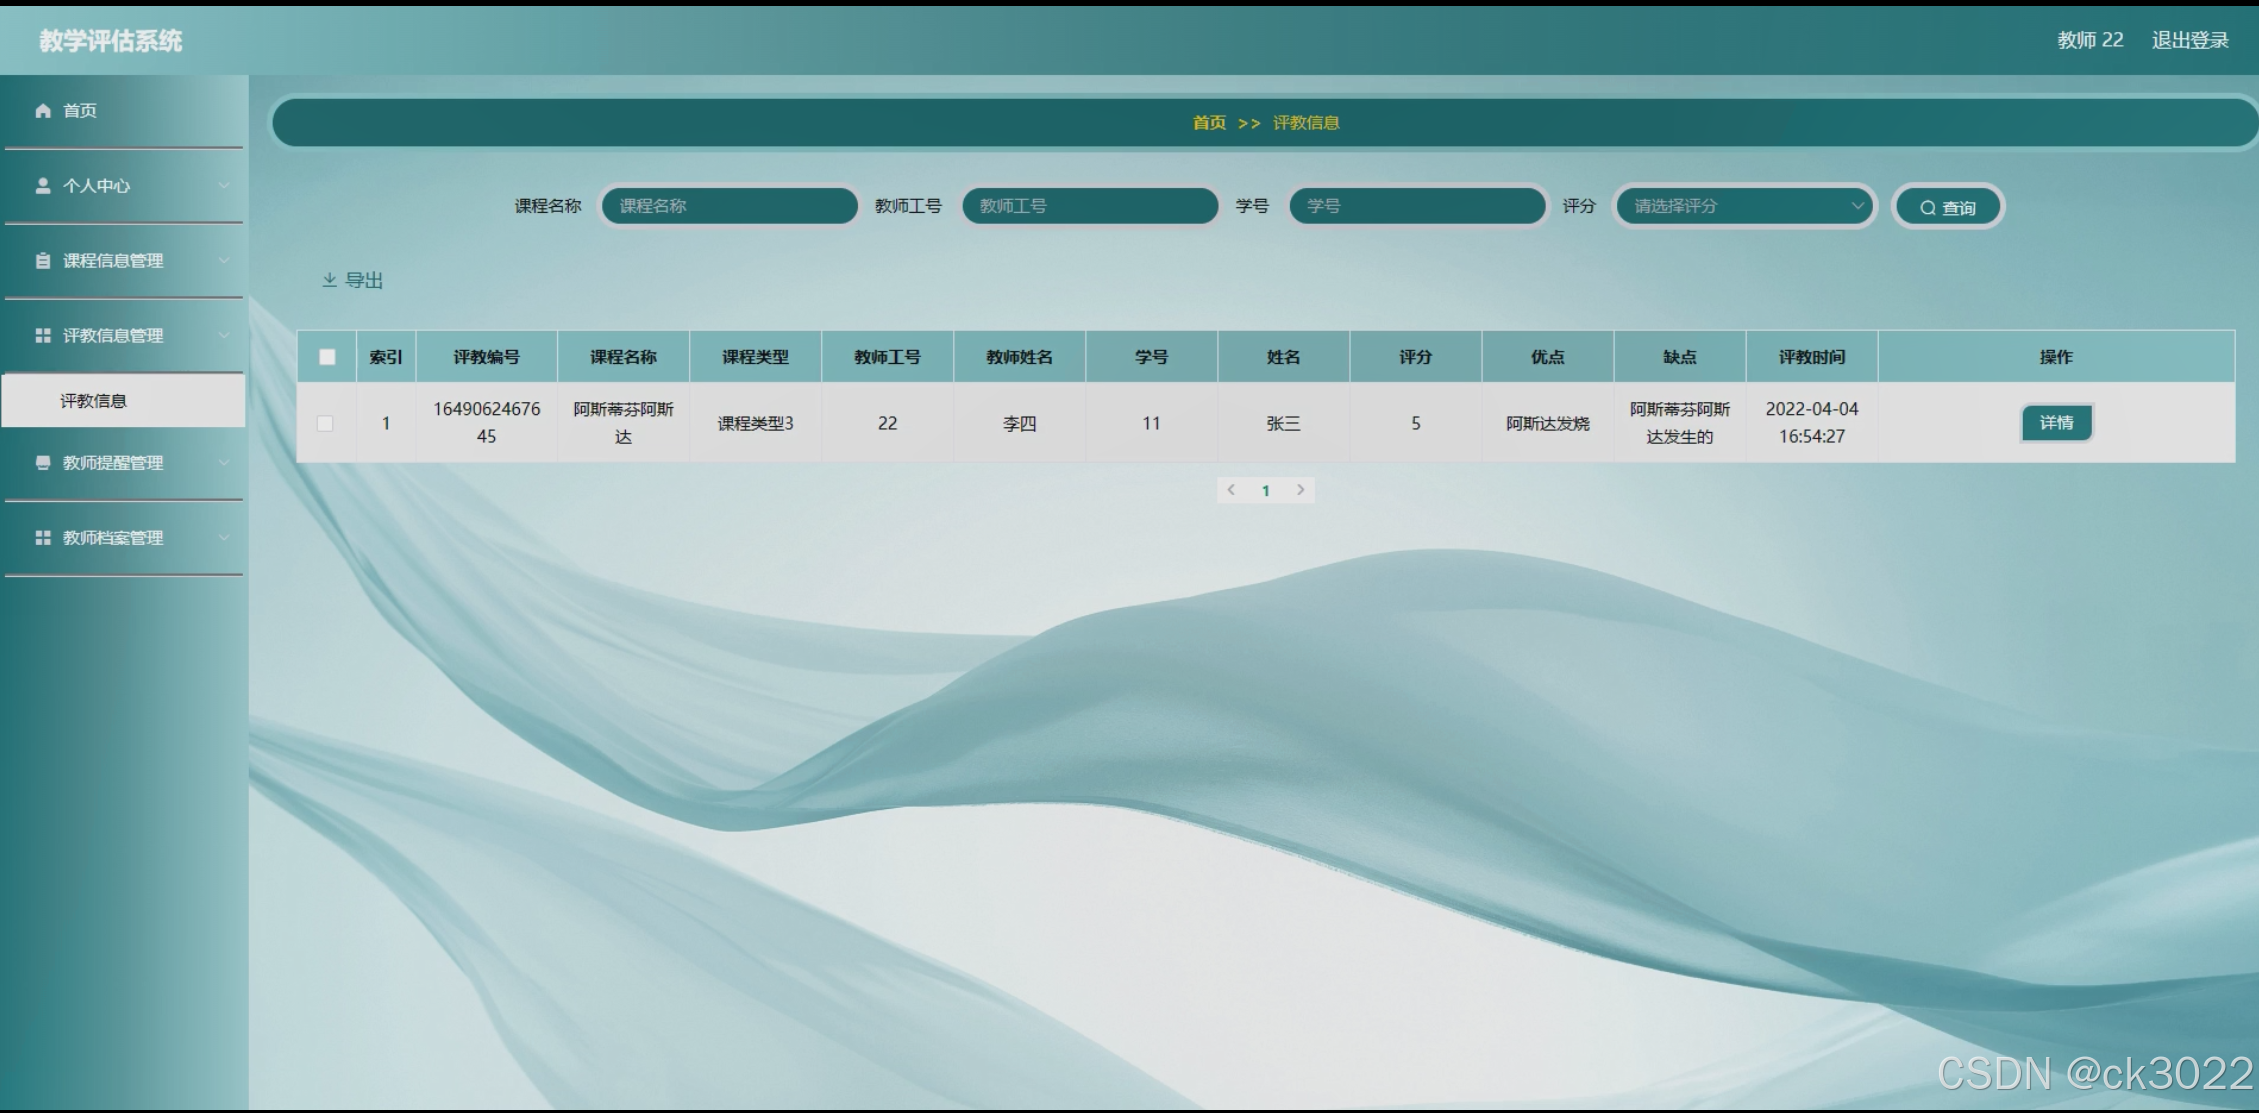
Task: Go to next page with pagination arrow
Action: 1300,490
